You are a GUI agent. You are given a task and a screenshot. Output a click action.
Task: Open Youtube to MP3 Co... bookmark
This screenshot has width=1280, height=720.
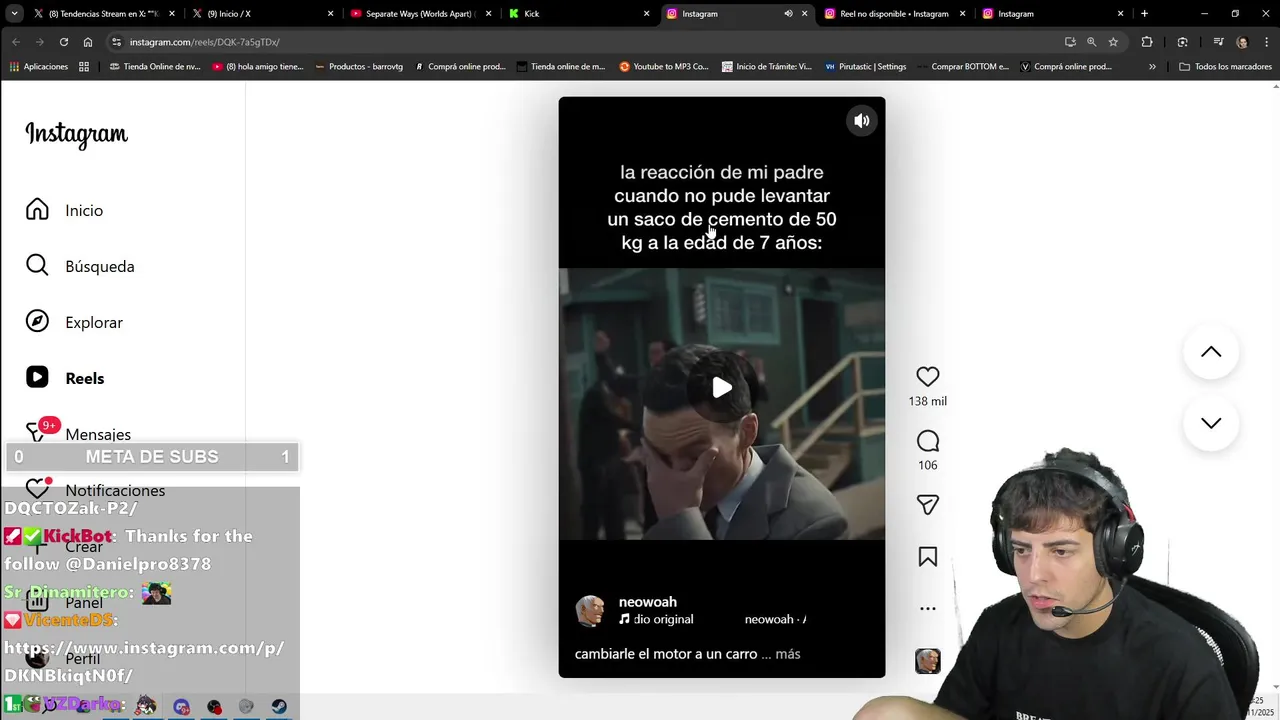coord(664,67)
